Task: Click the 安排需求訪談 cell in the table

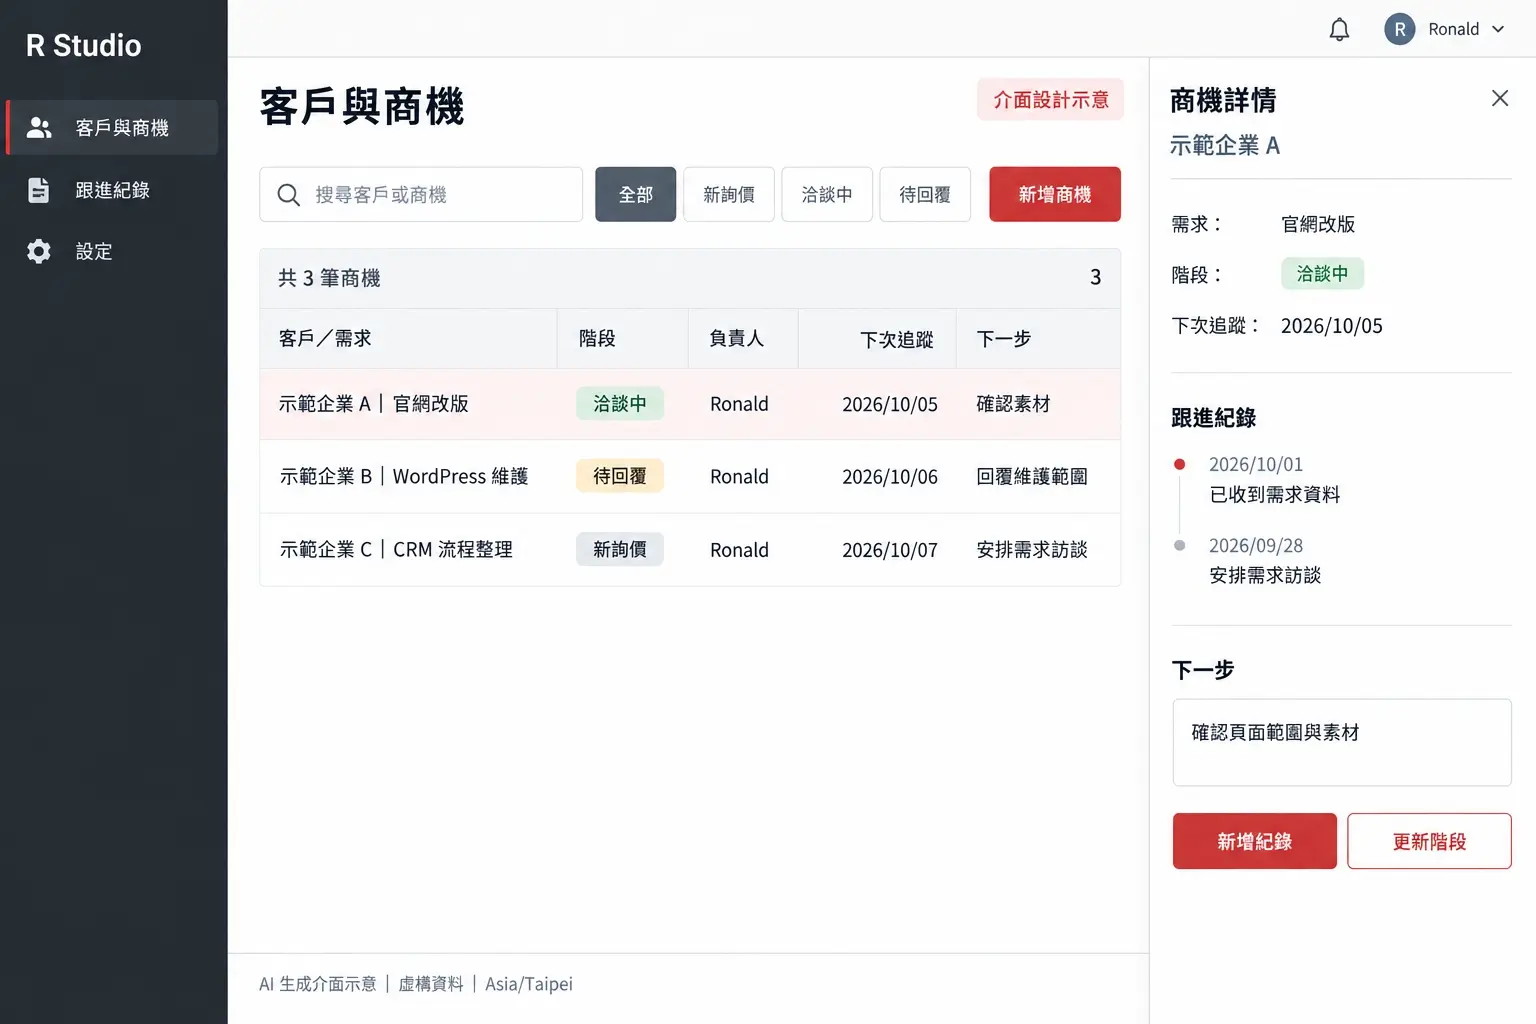Action: (x=1032, y=550)
